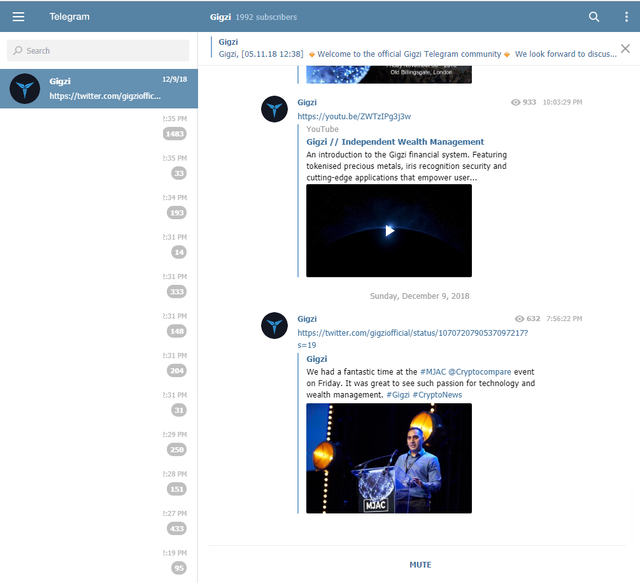Click the sidebar Search input field
Screen dimensions: 640x583
click(98, 51)
